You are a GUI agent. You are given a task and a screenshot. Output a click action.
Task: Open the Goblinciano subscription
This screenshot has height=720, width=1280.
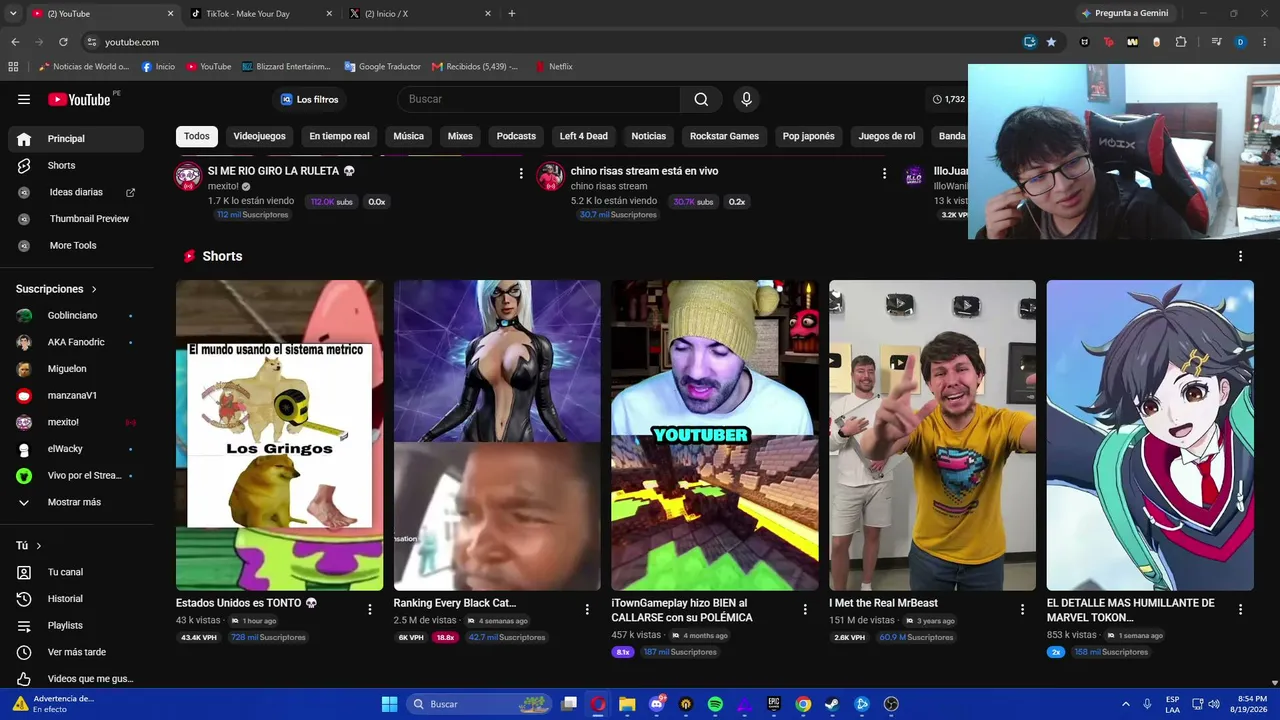pos(76,316)
